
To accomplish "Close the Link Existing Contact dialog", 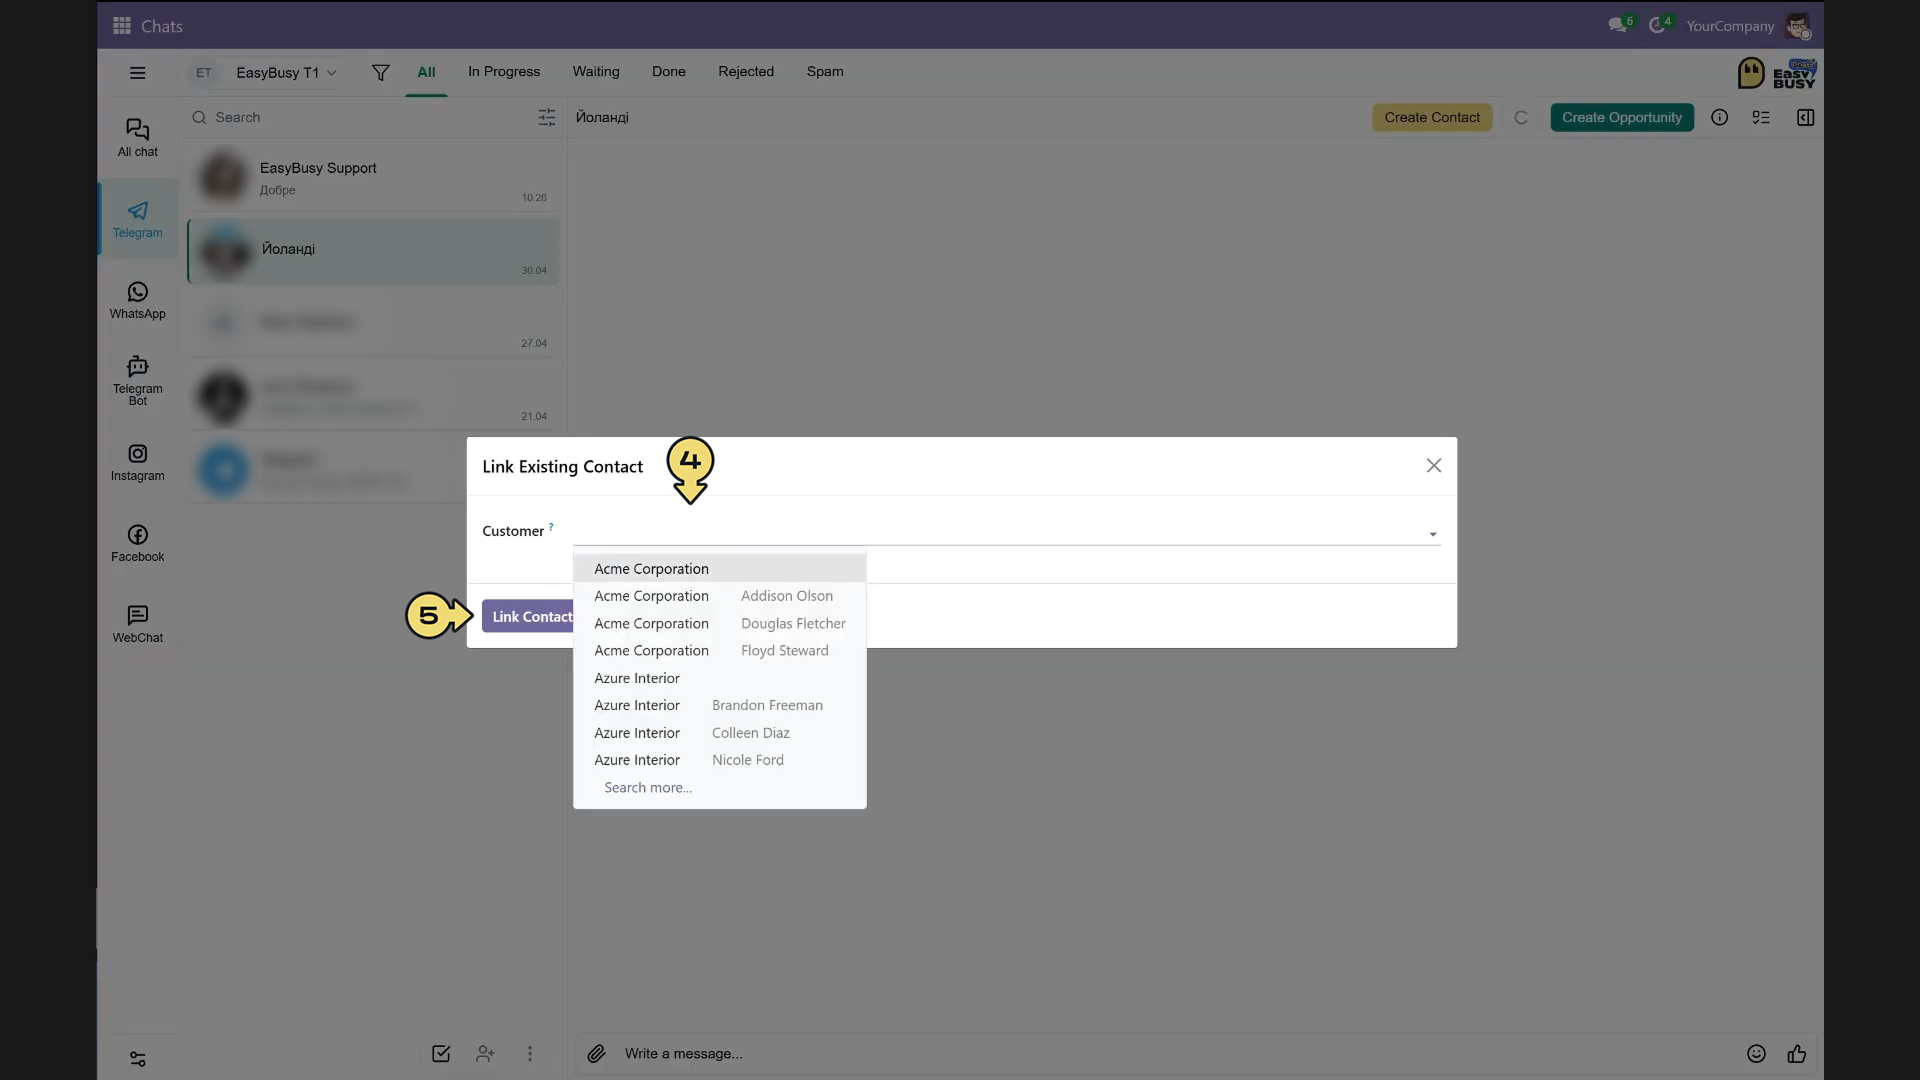I will [x=1434, y=466].
